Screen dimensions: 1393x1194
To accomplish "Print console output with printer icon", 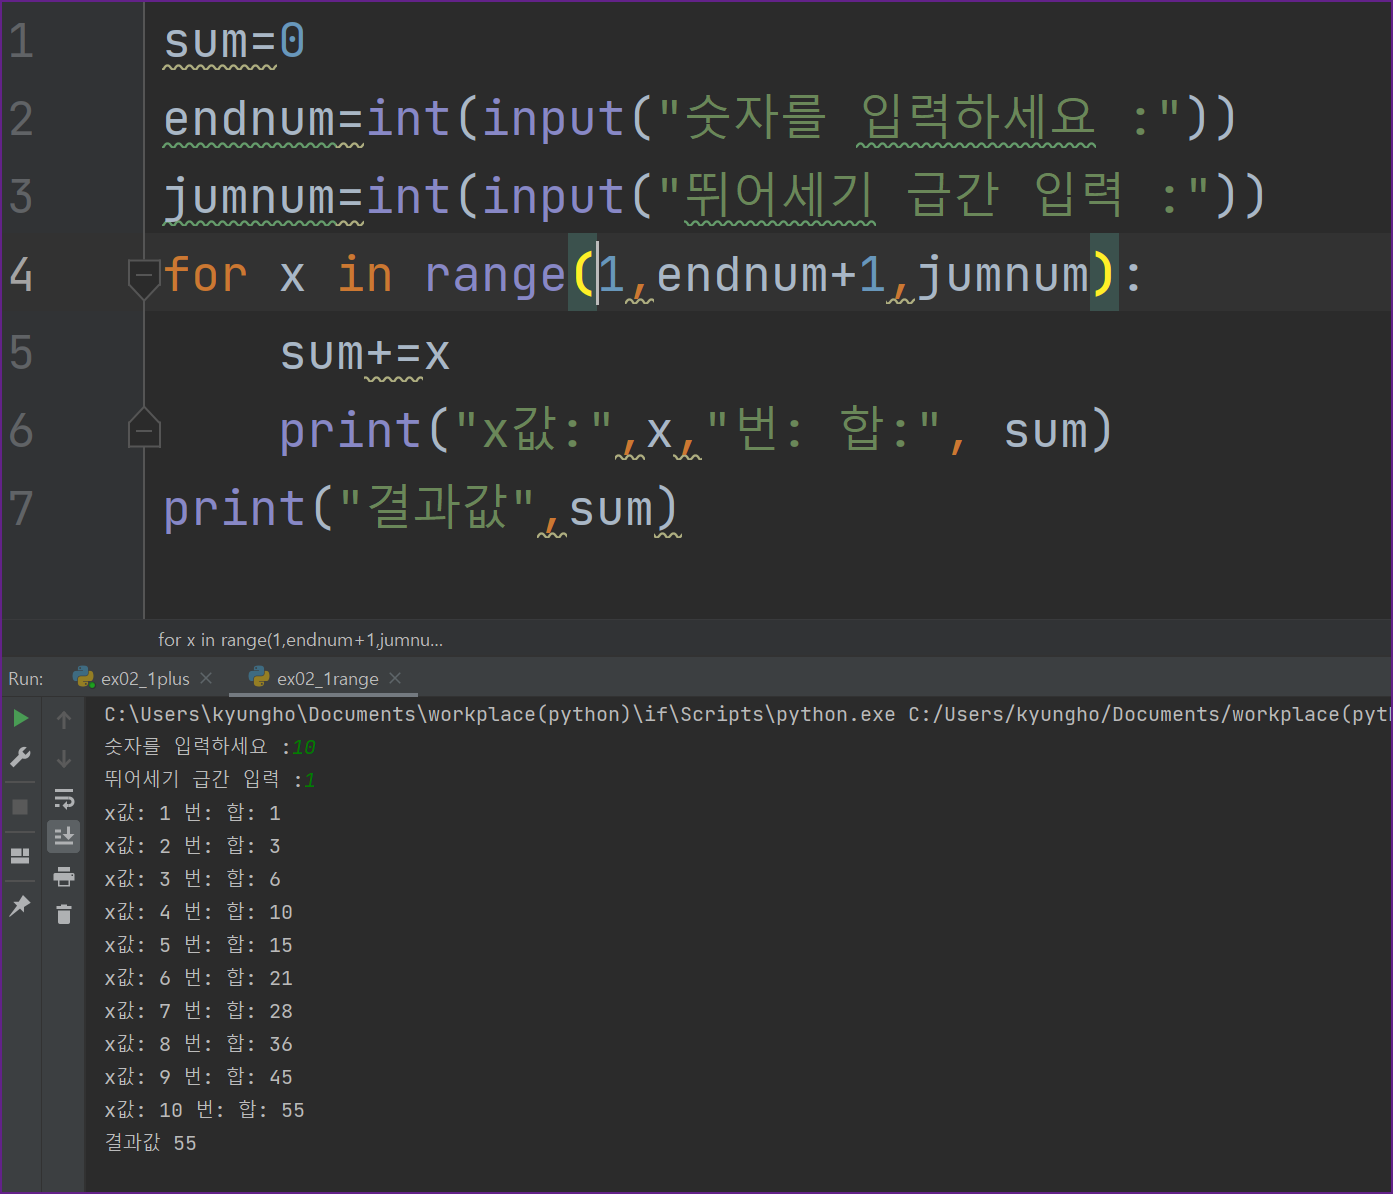I will pyautogui.click(x=64, y=877).
